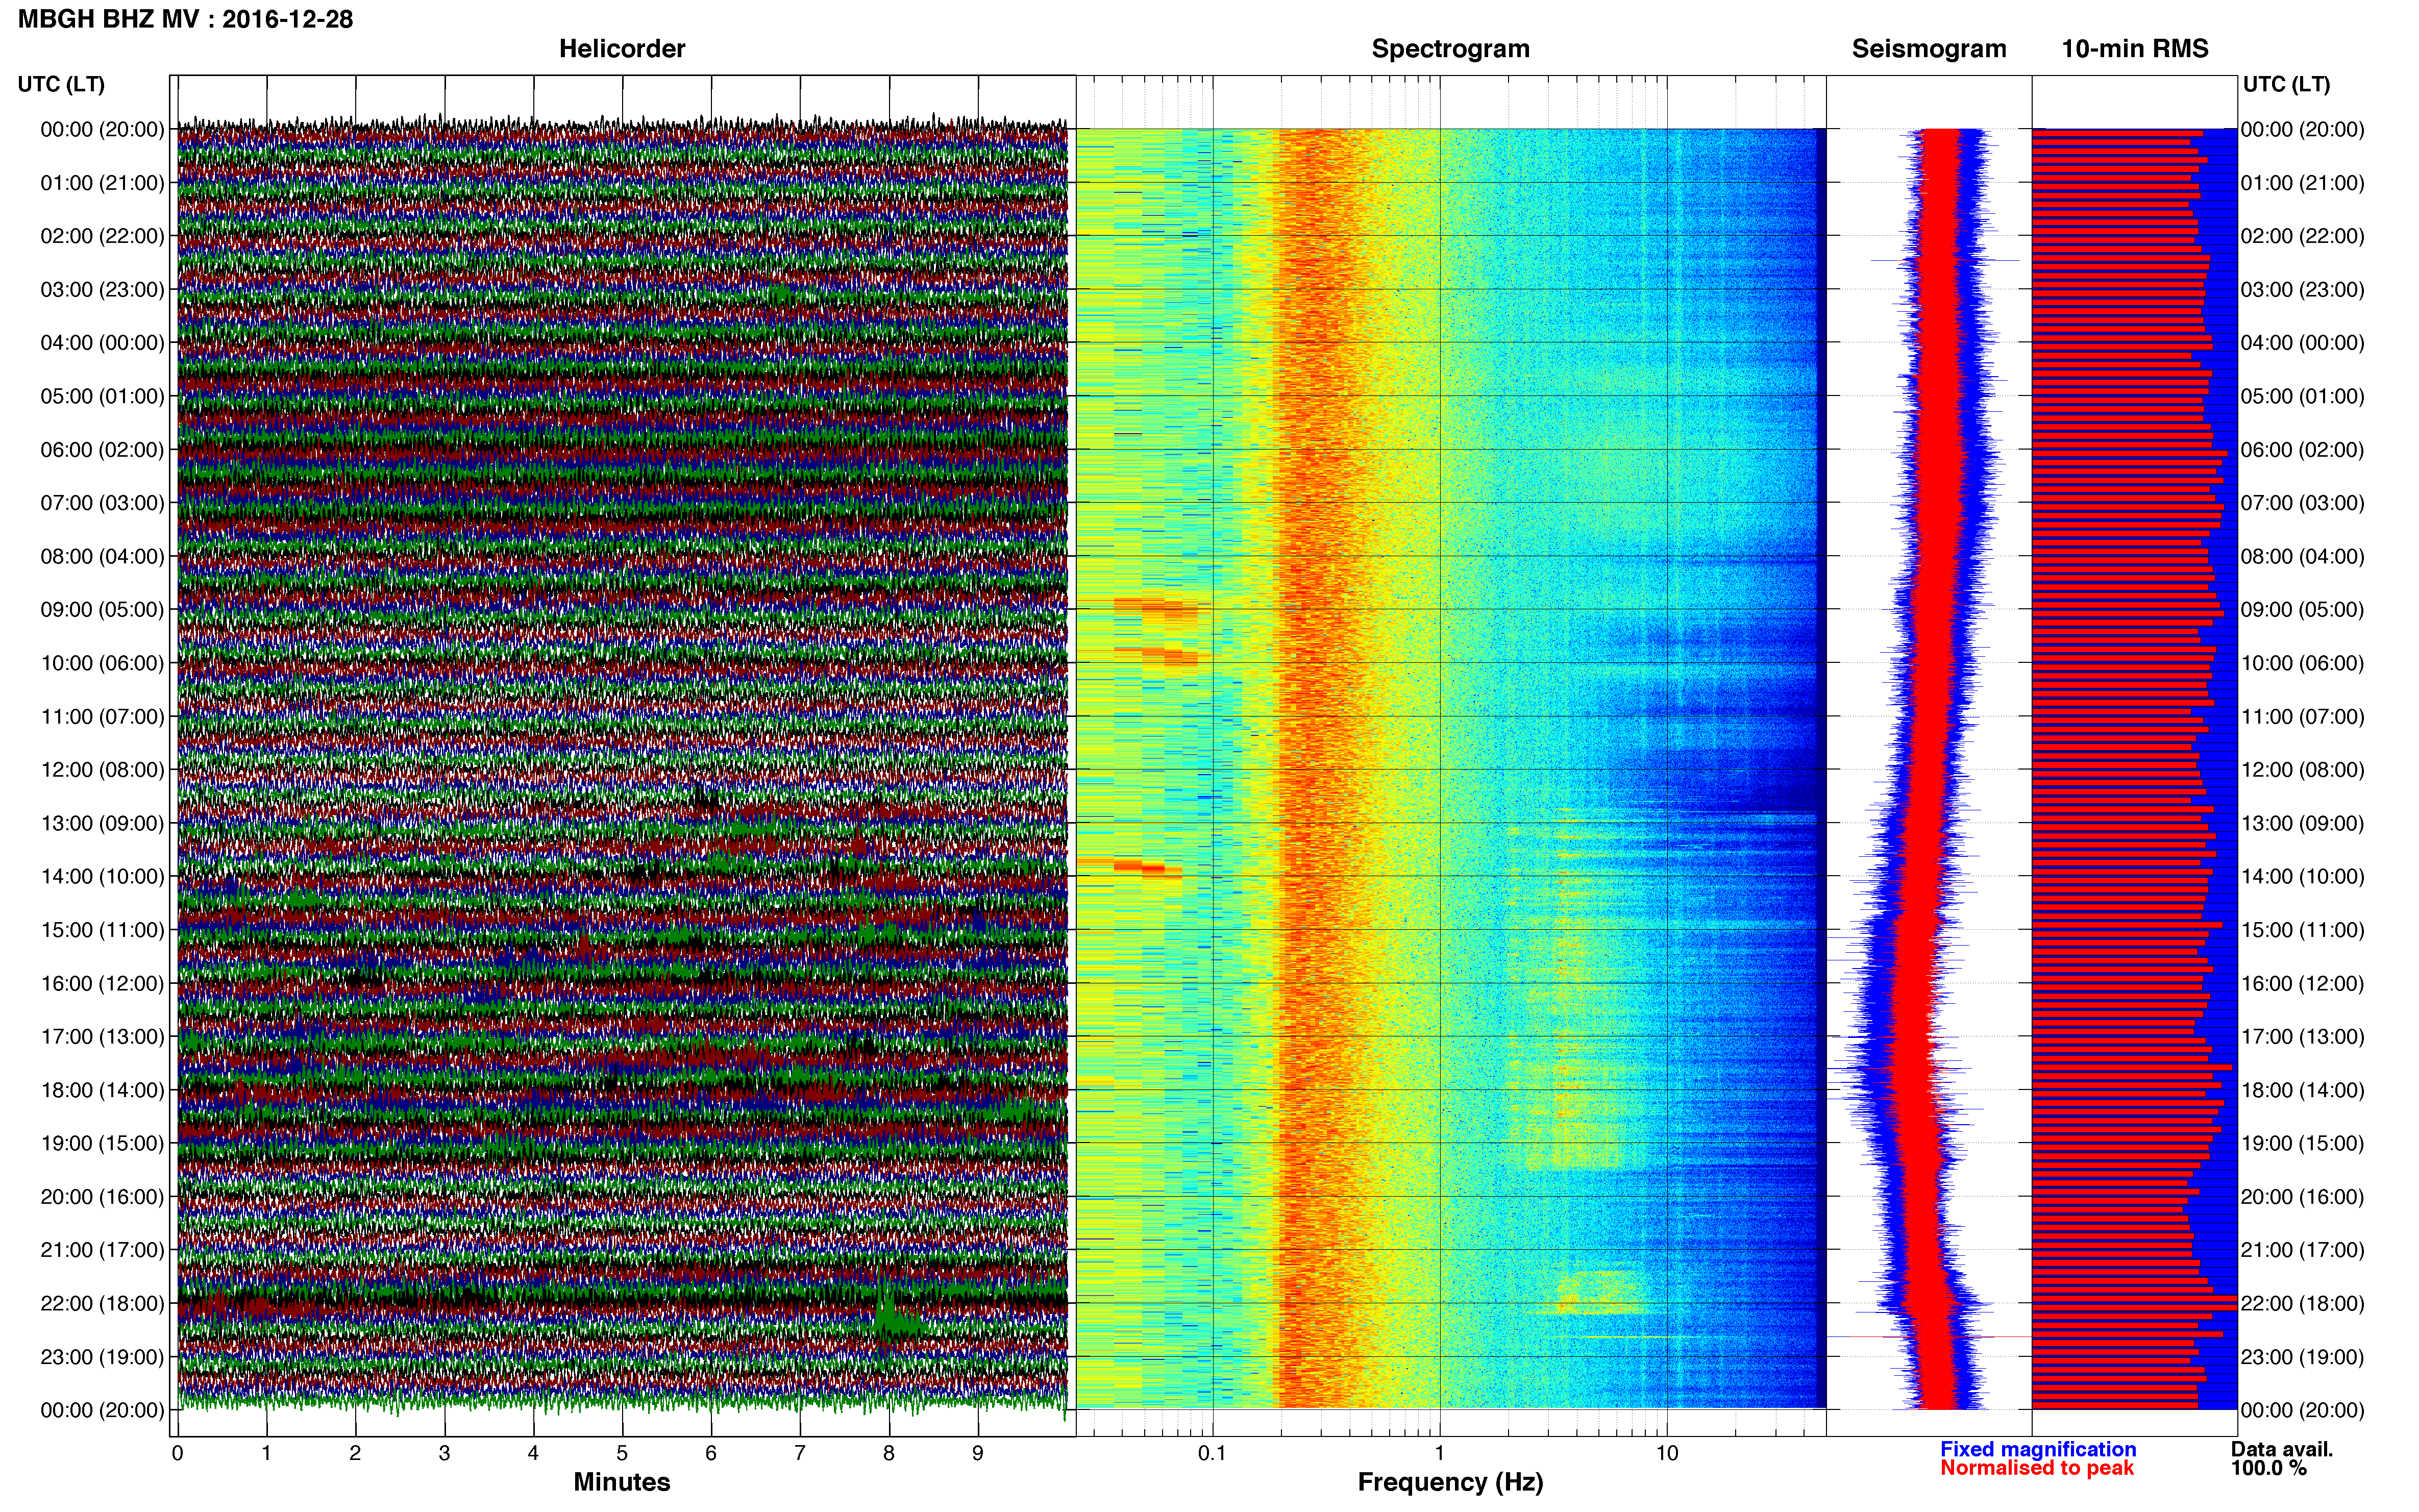Click the '10-min RMS' panel heading

pyautogui.click(x=2135, y=49)
